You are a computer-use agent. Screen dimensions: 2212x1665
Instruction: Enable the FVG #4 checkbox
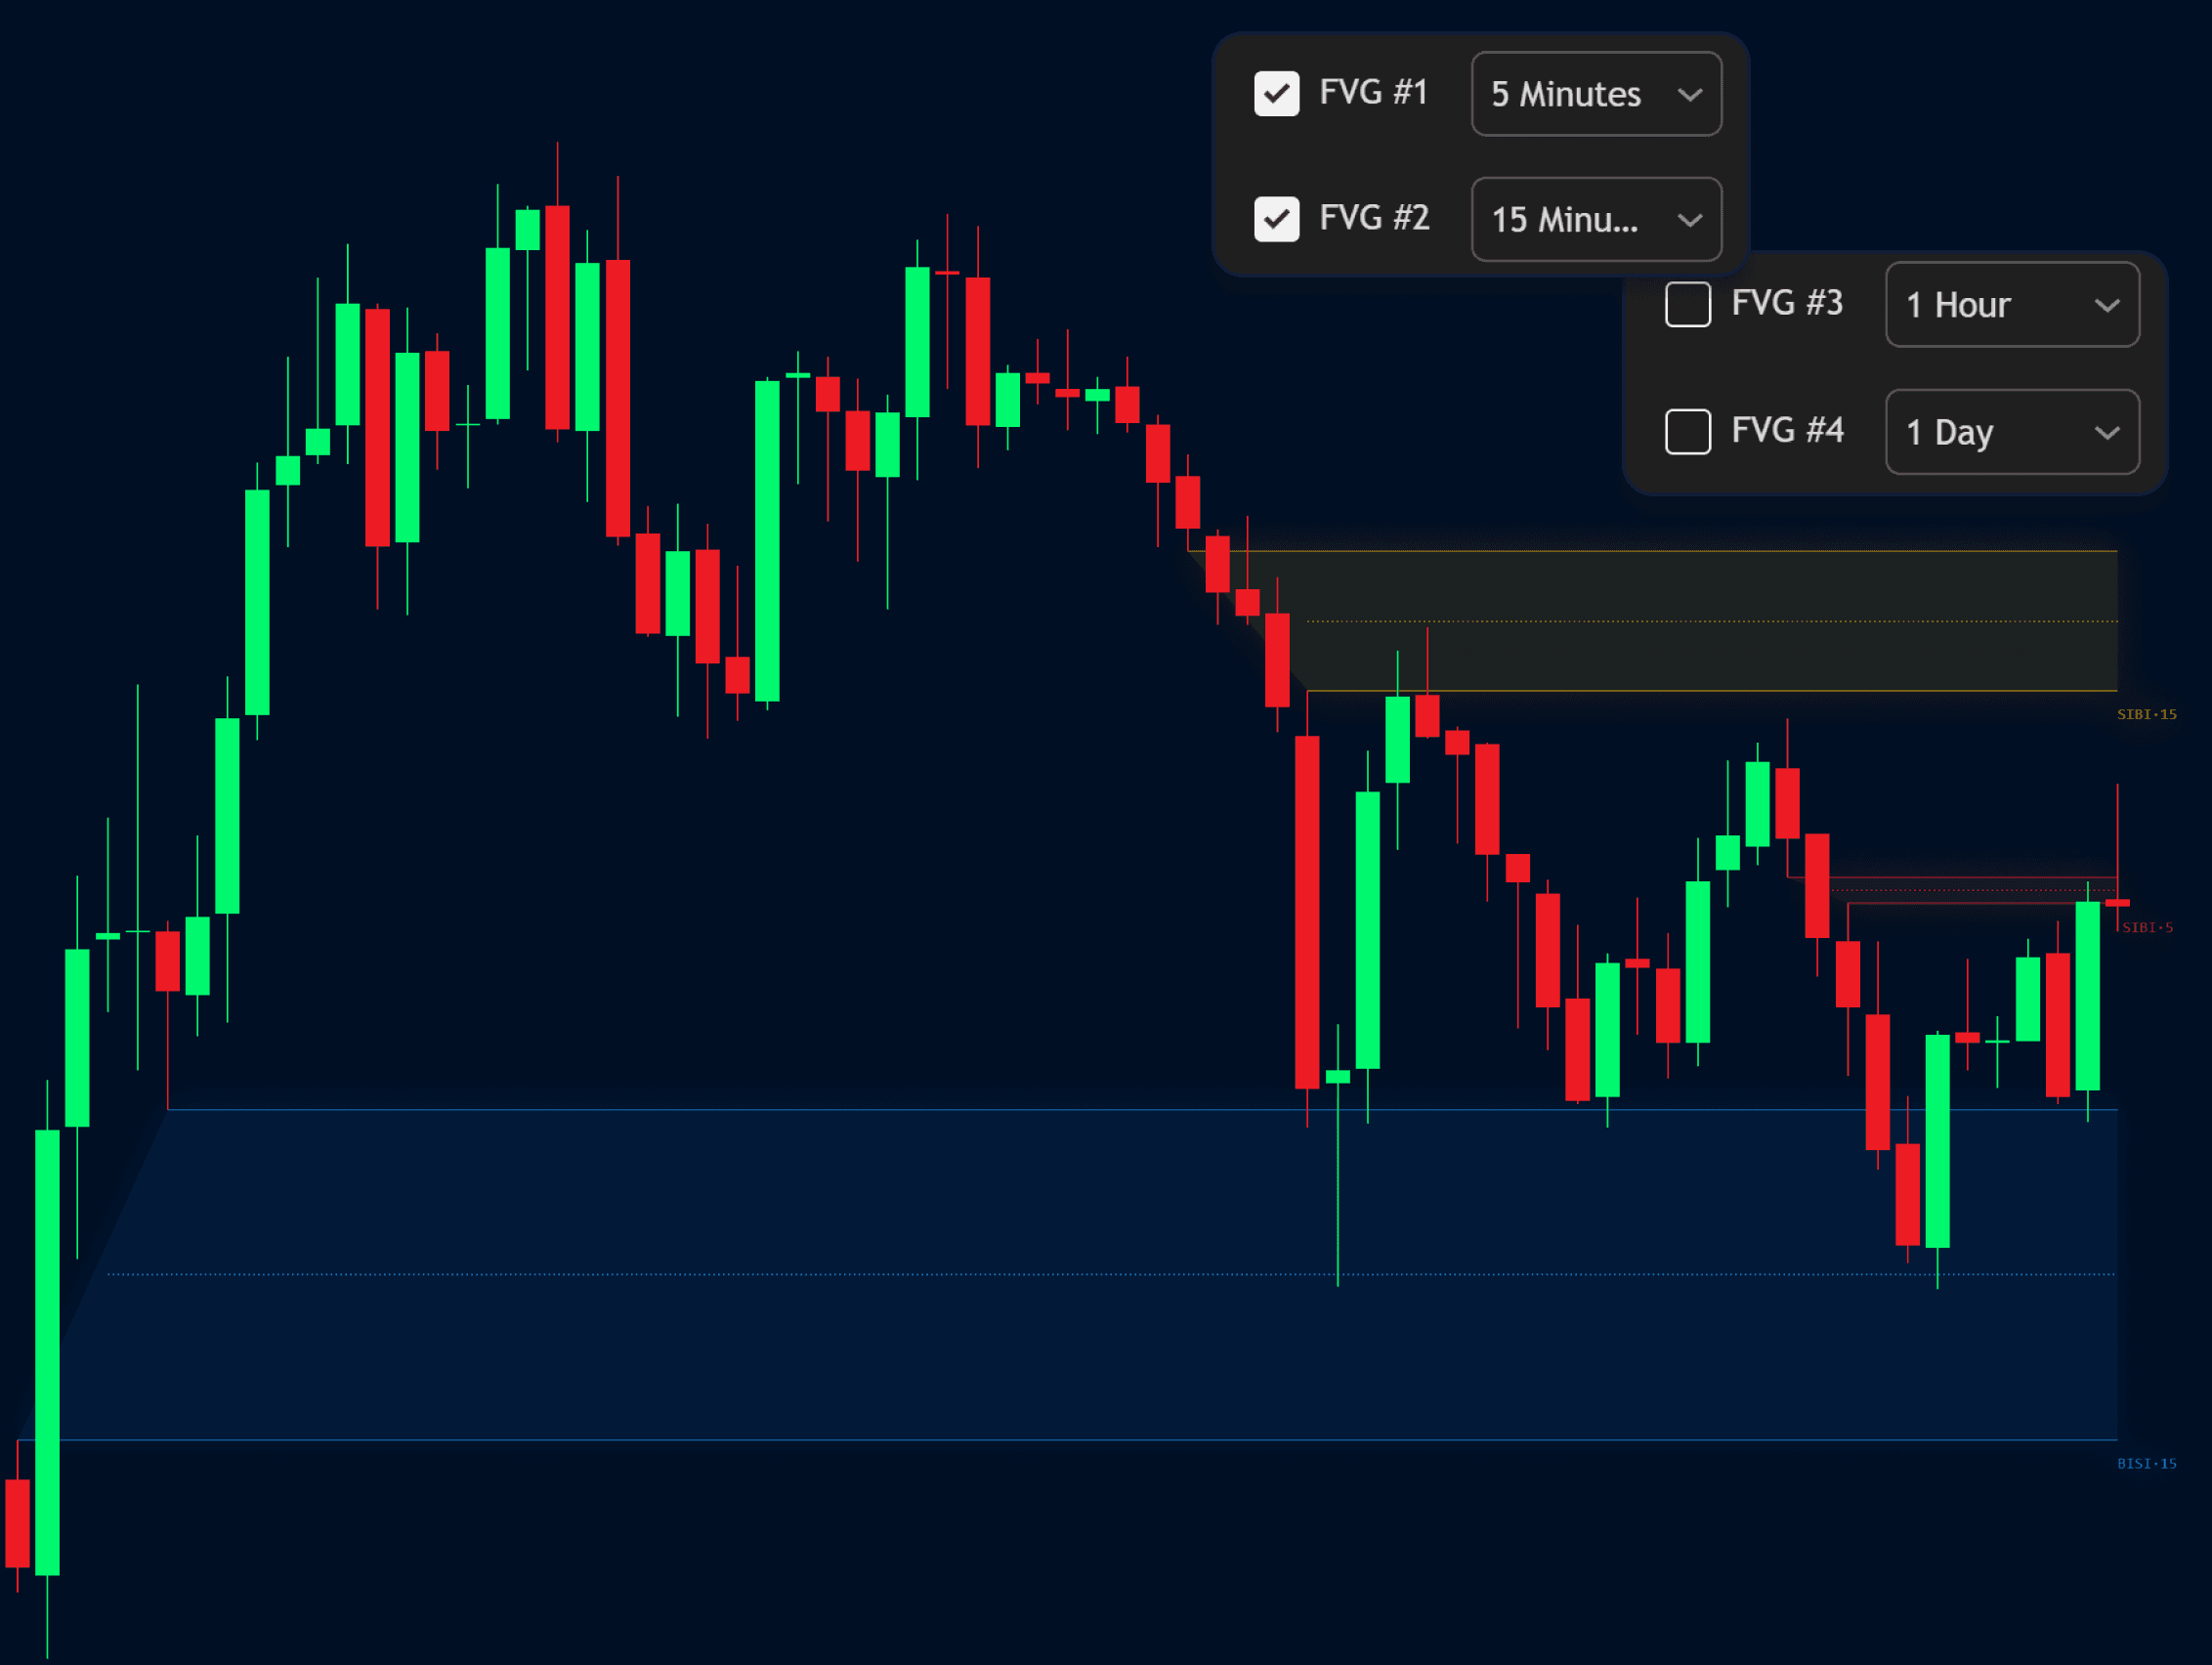1688,431
